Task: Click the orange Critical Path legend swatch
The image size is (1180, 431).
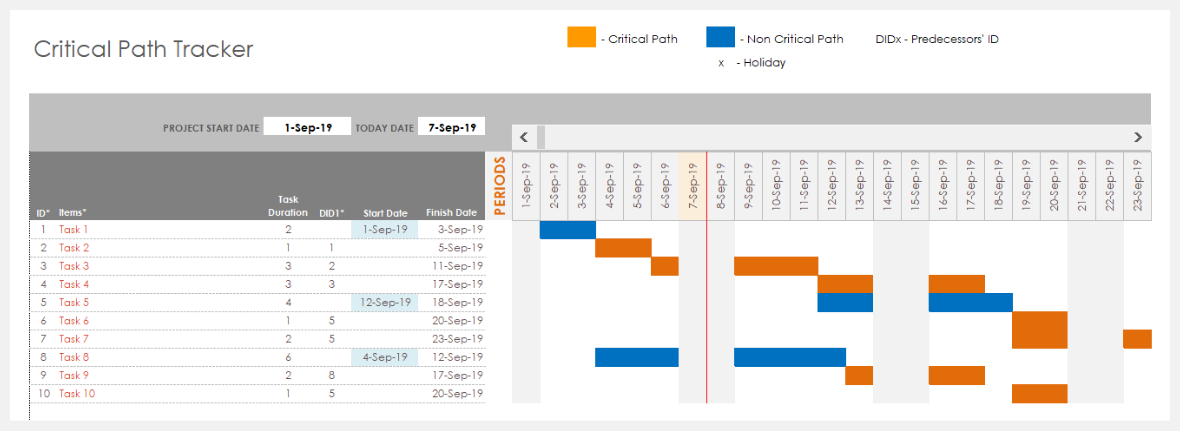Action: [x=581, y=38]
